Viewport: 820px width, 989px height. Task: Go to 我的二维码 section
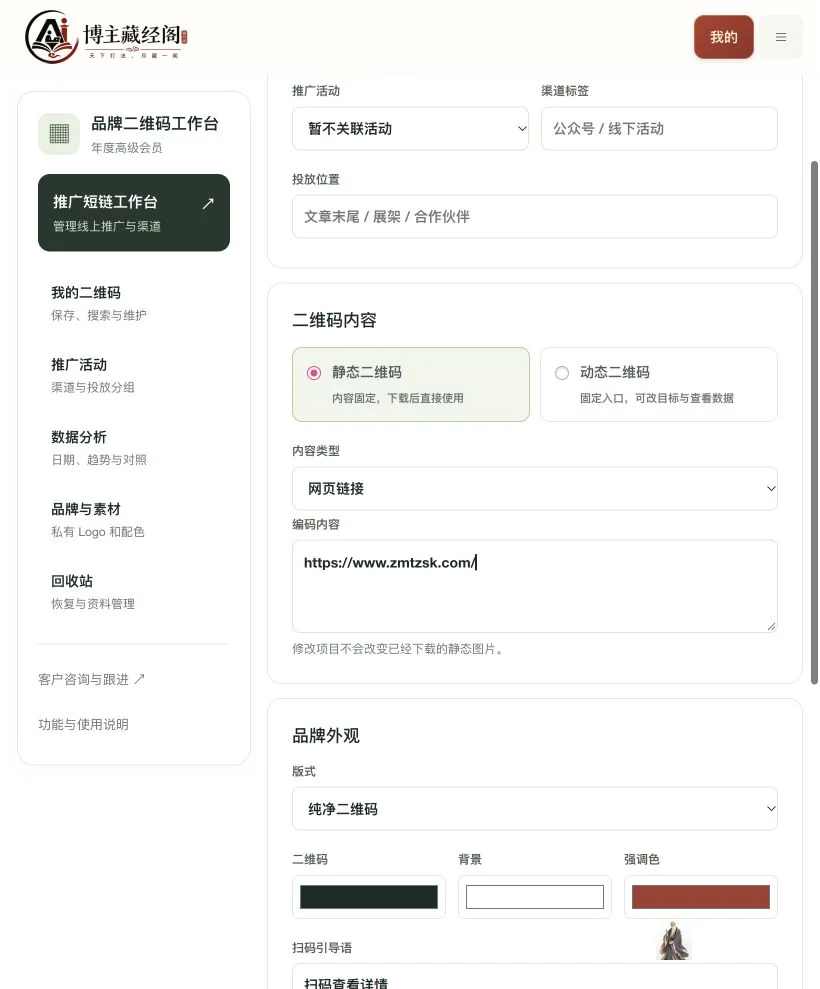134,303
